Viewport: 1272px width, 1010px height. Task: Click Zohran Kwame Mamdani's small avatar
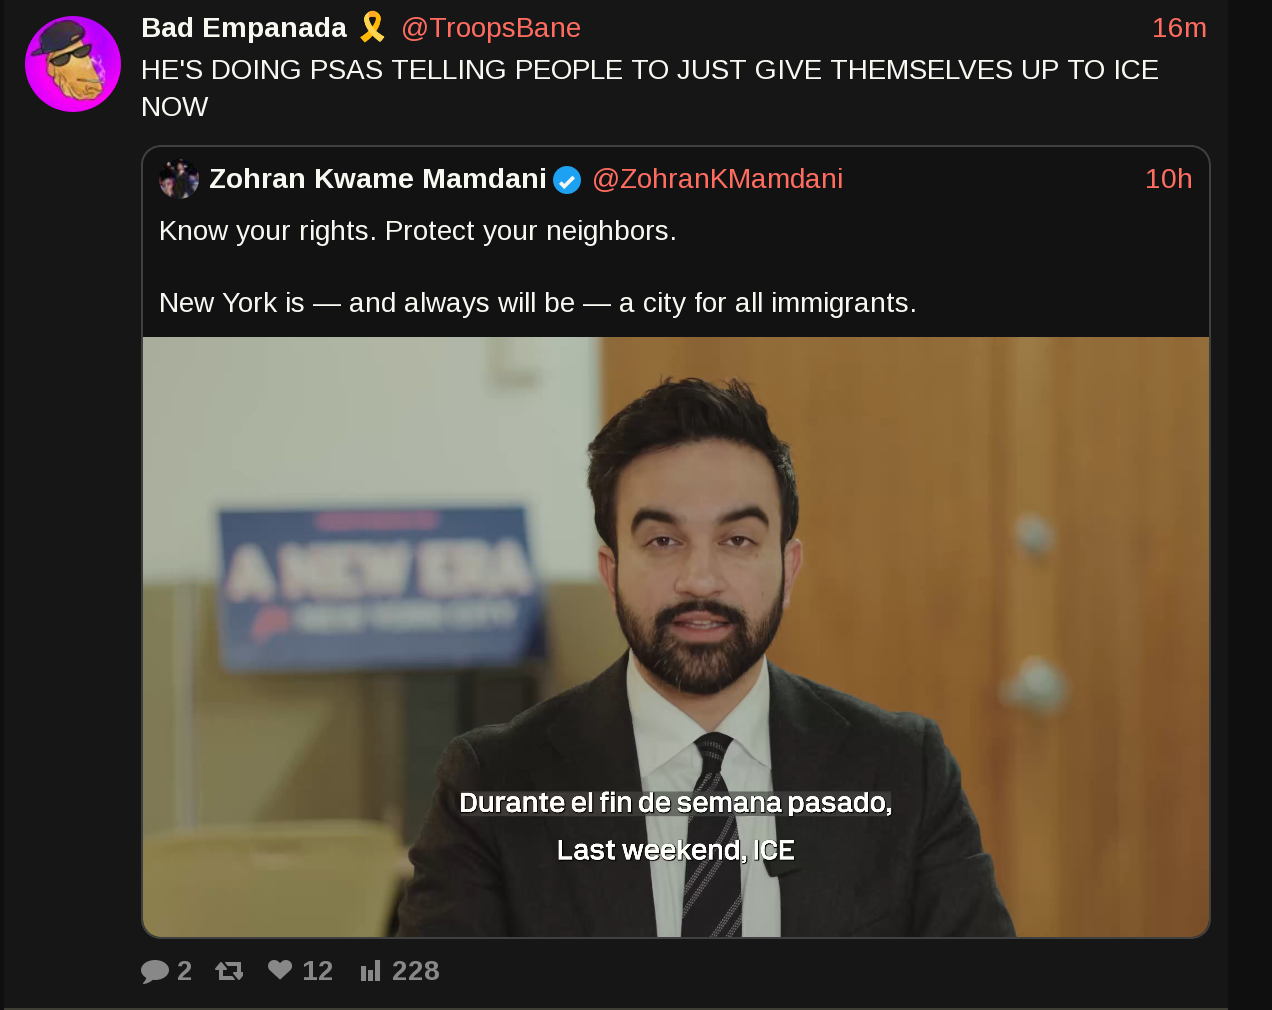pos(179,179)
